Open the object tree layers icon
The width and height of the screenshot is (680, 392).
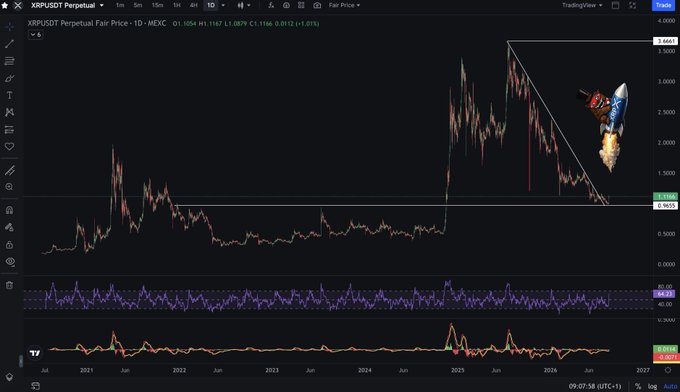click(x=9, y=377)
